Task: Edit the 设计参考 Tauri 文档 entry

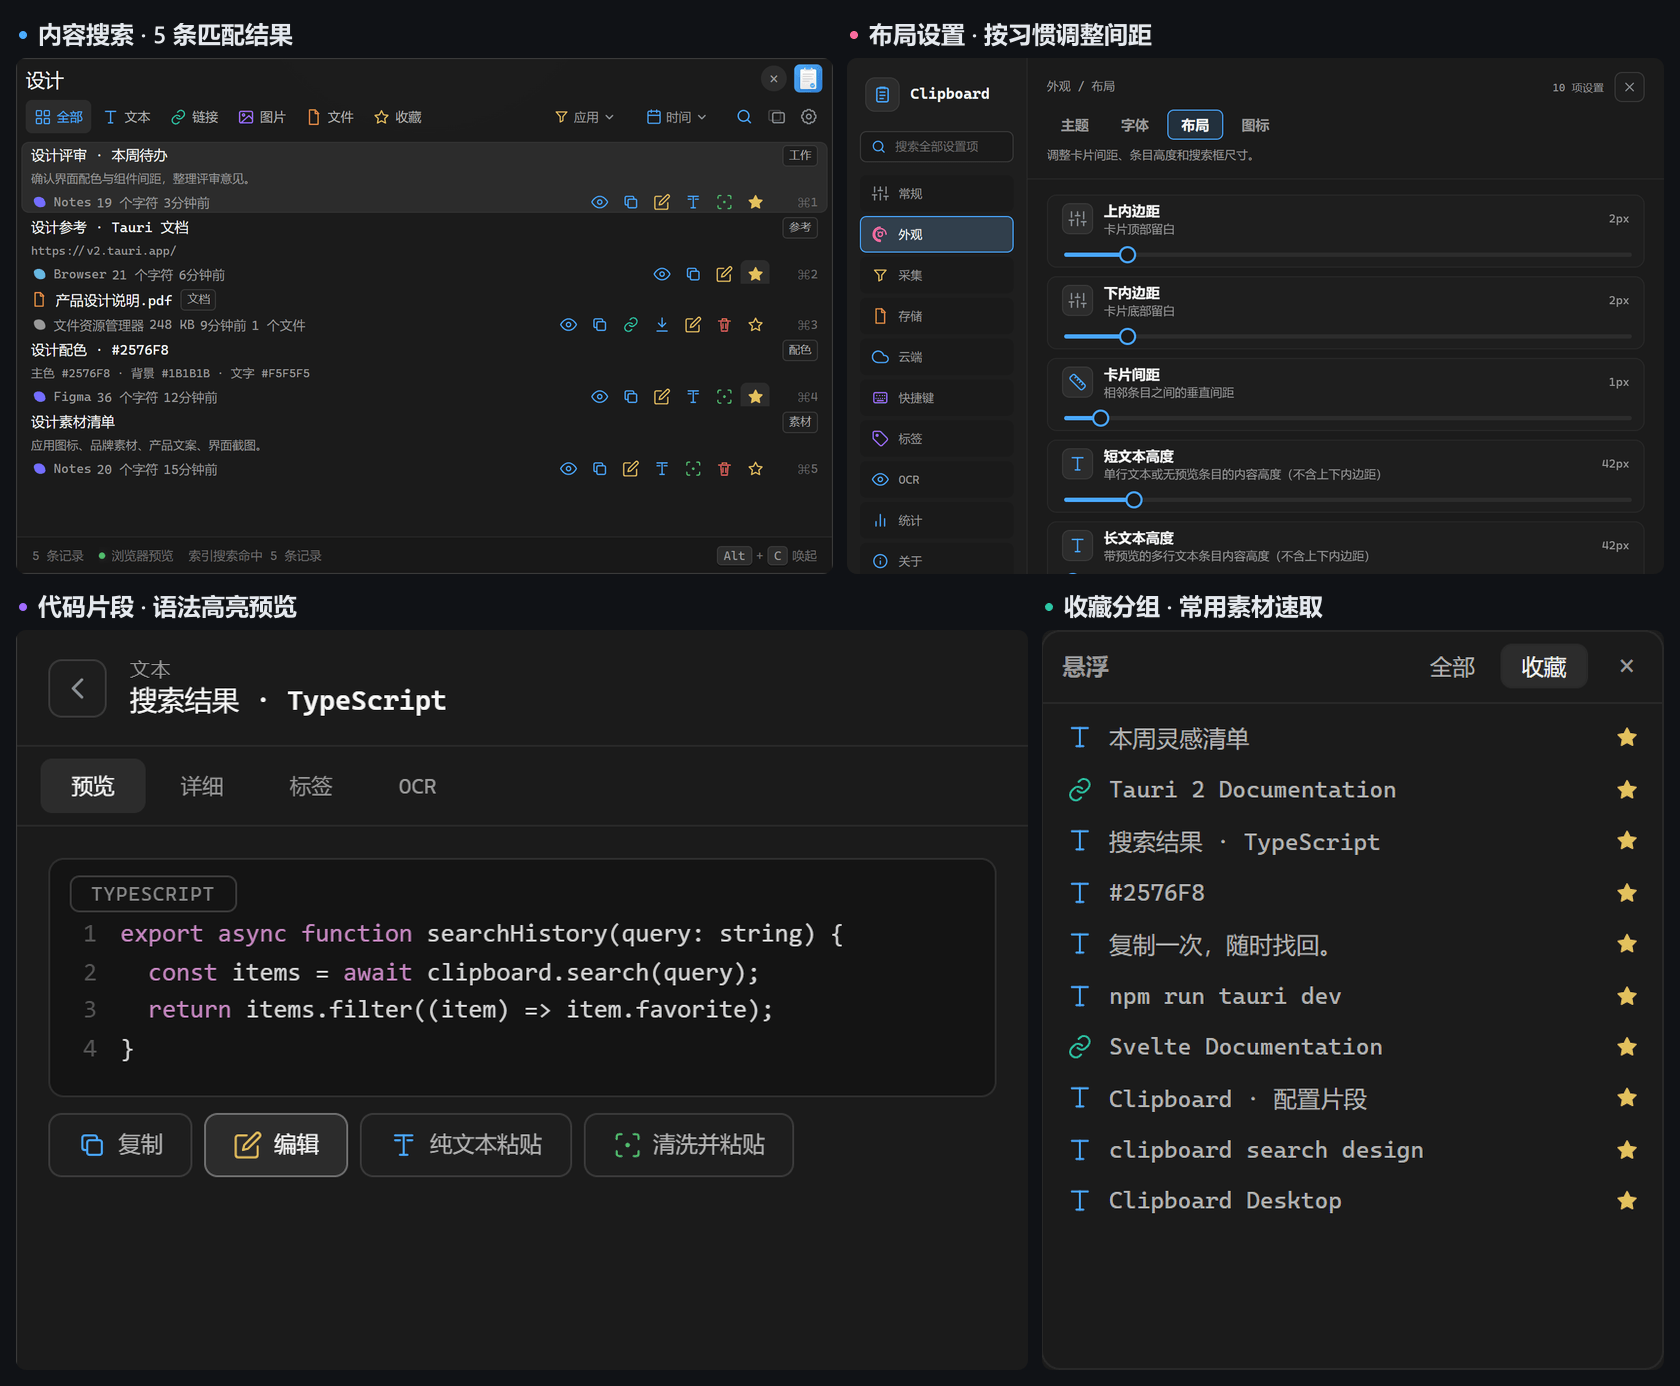Action: pos(724,274)
